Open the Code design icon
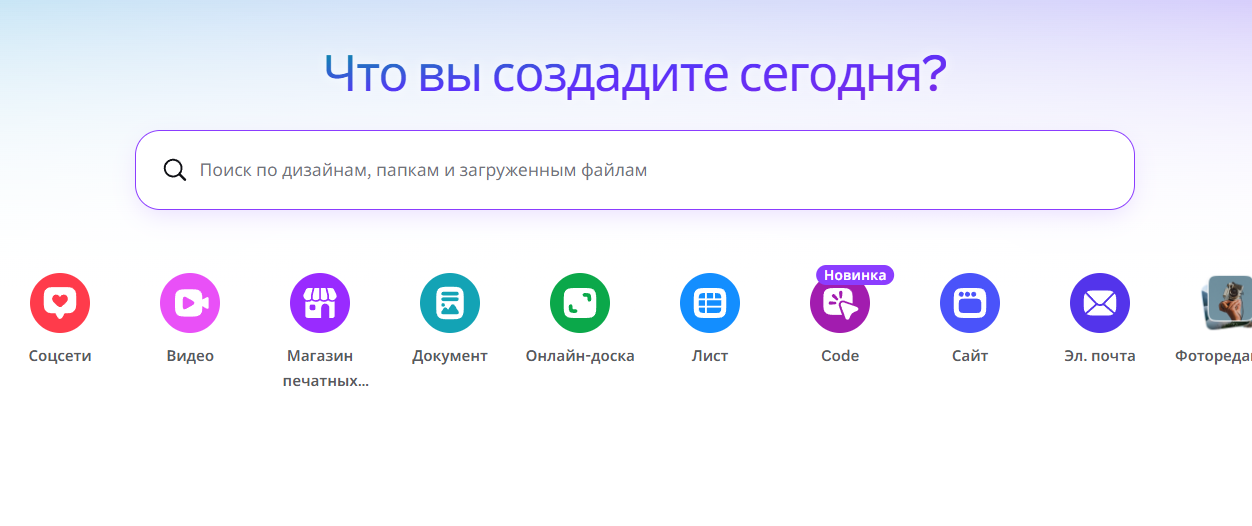This screenshot has width=1252, height=526. click(840, 303)
